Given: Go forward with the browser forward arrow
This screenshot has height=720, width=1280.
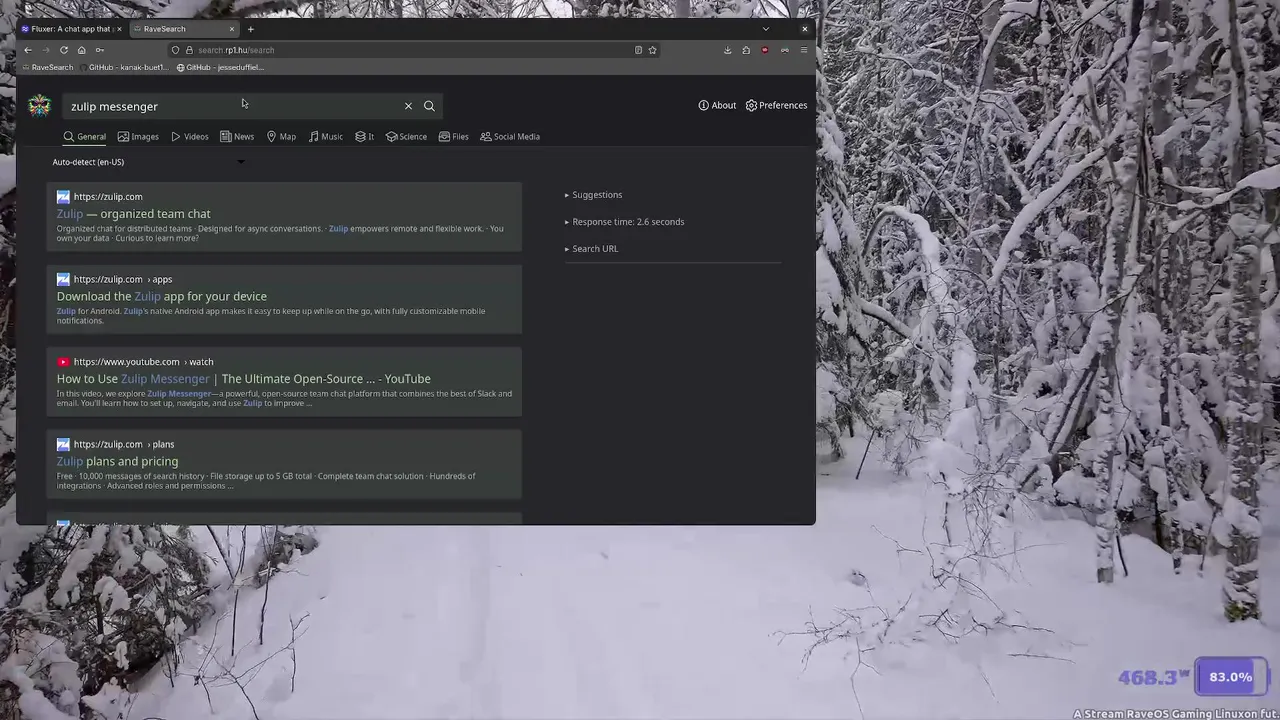Looking at the screenshot, I should coord(46,50).
